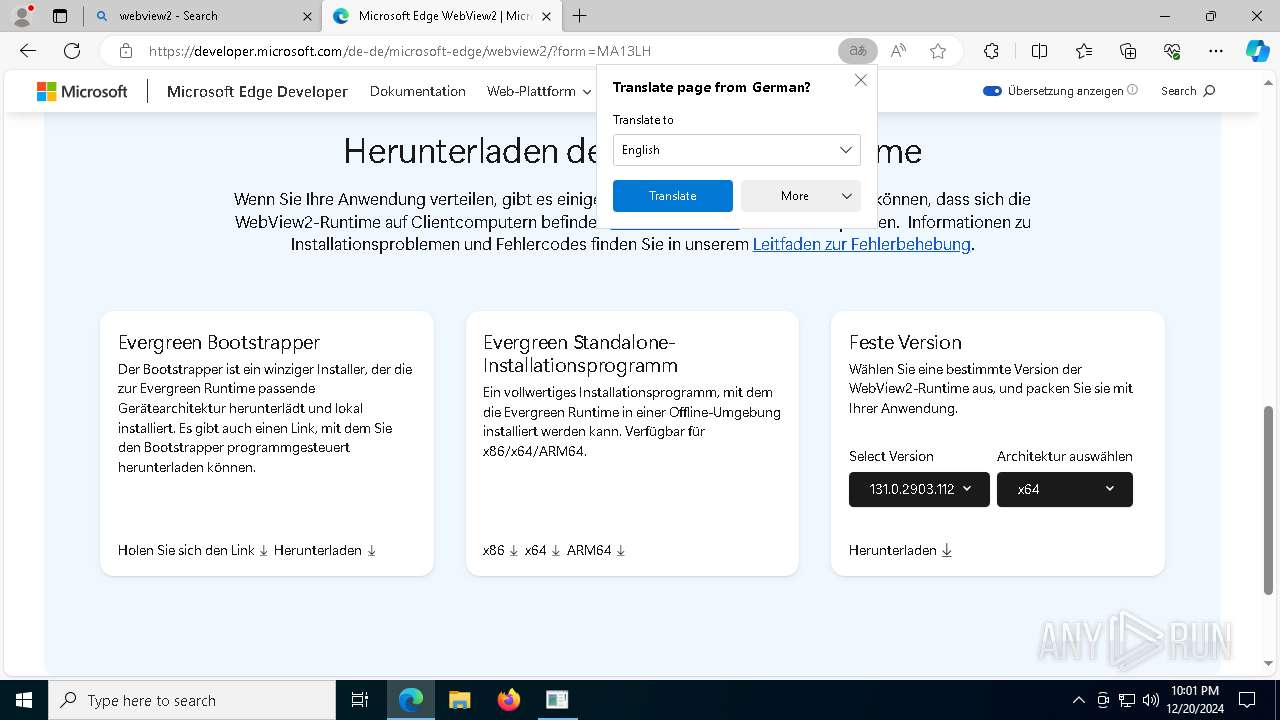The height and width of the screenshot is (720, 1280).
Task: Launch Firefox from taskbar
Action: click(509, 700)
